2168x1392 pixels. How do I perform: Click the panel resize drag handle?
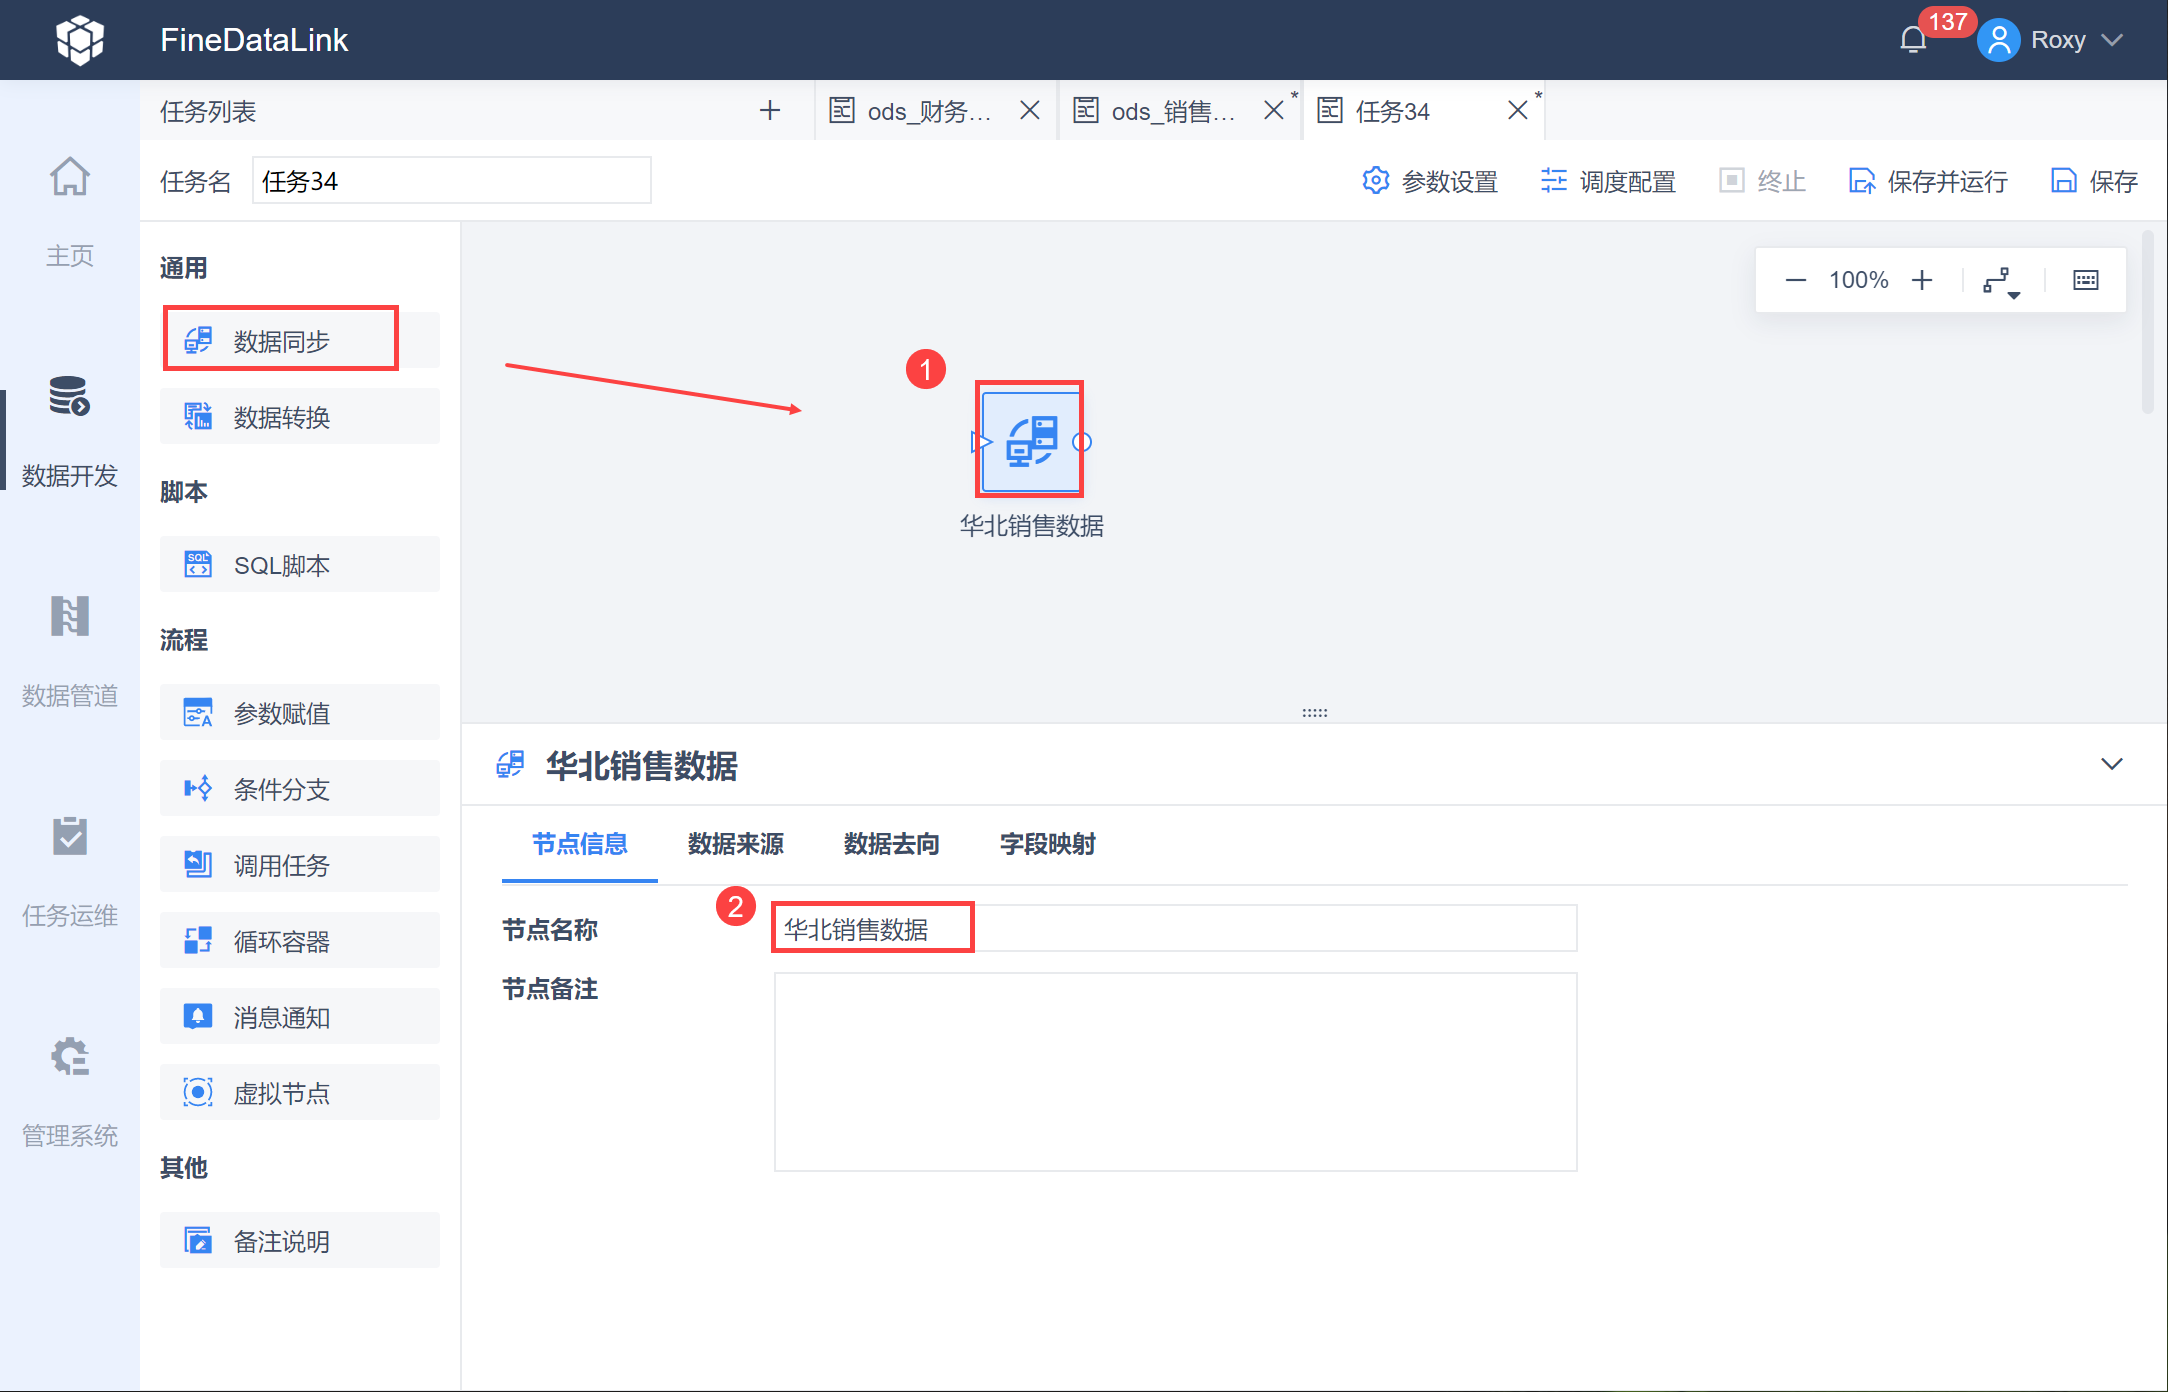[1314, 713]
